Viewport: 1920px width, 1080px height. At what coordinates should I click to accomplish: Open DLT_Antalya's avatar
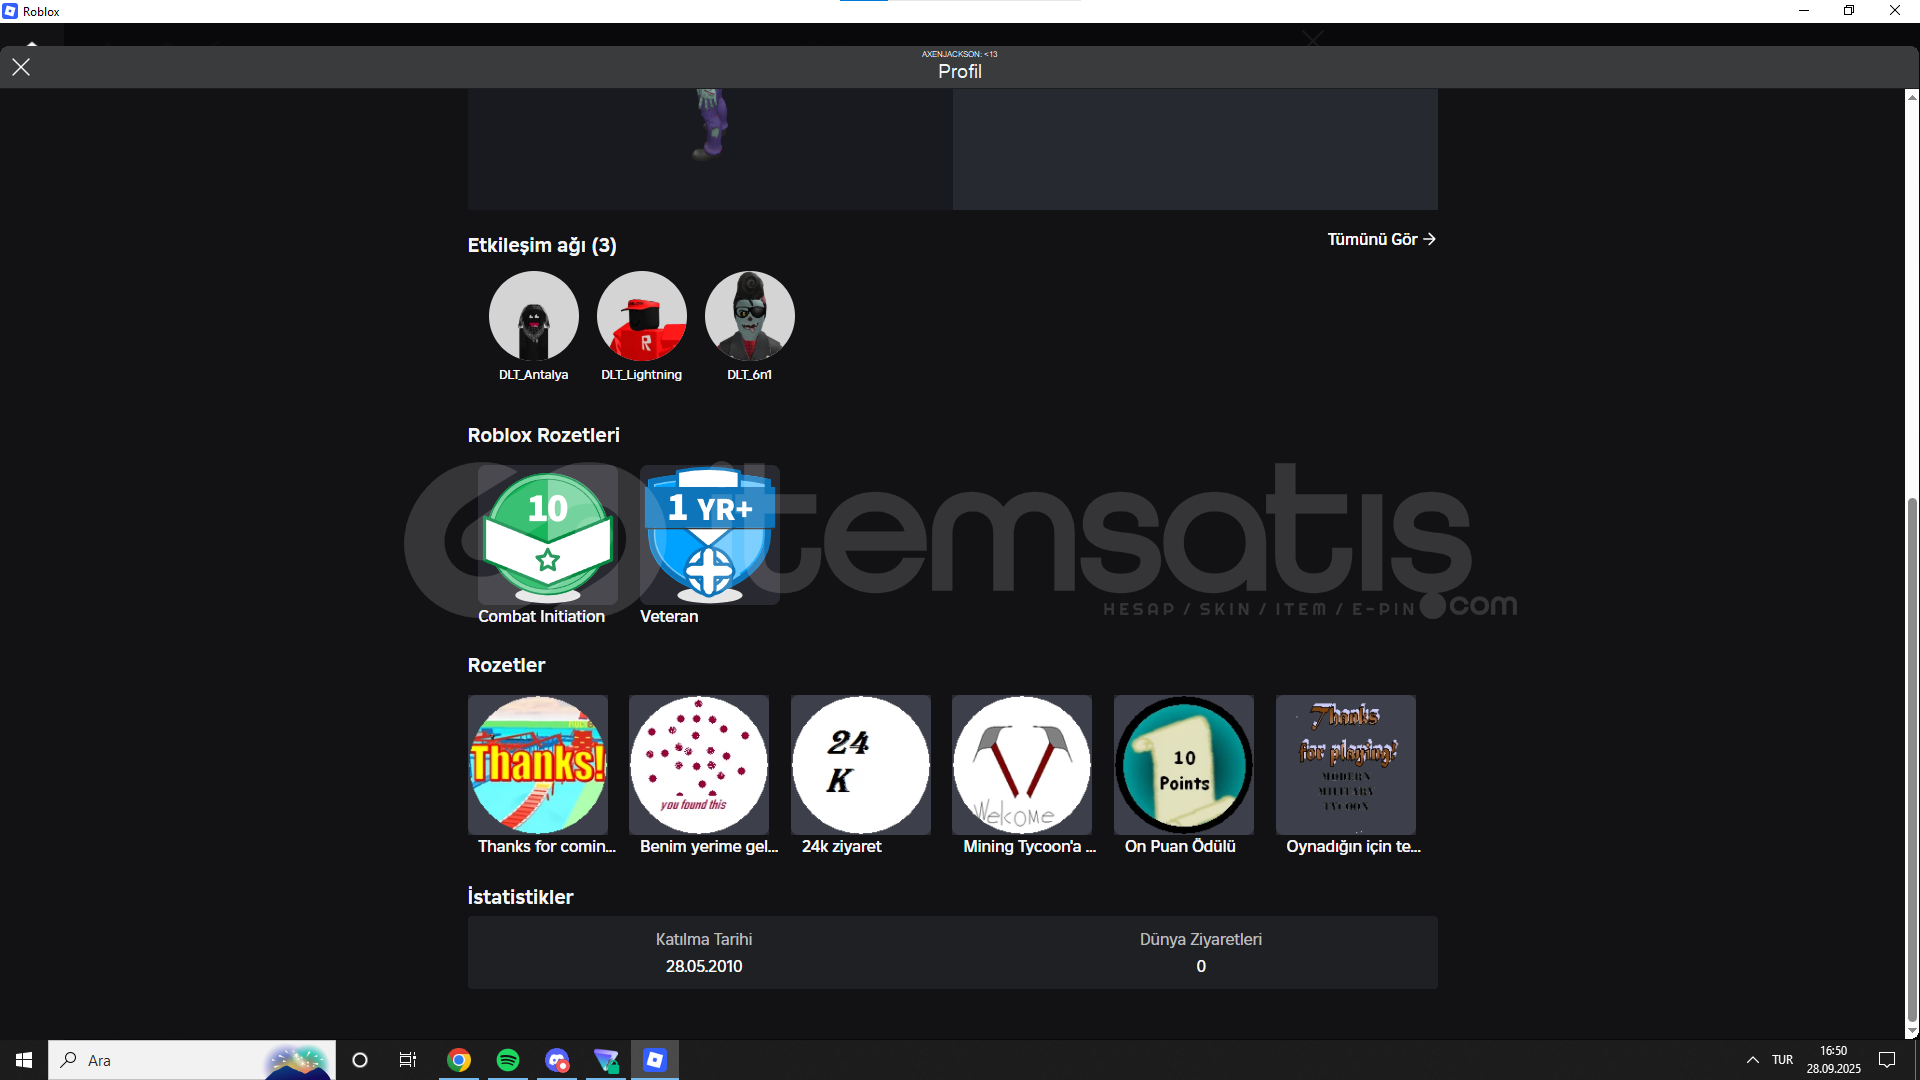pyautogui.click(x=534, y=316)
